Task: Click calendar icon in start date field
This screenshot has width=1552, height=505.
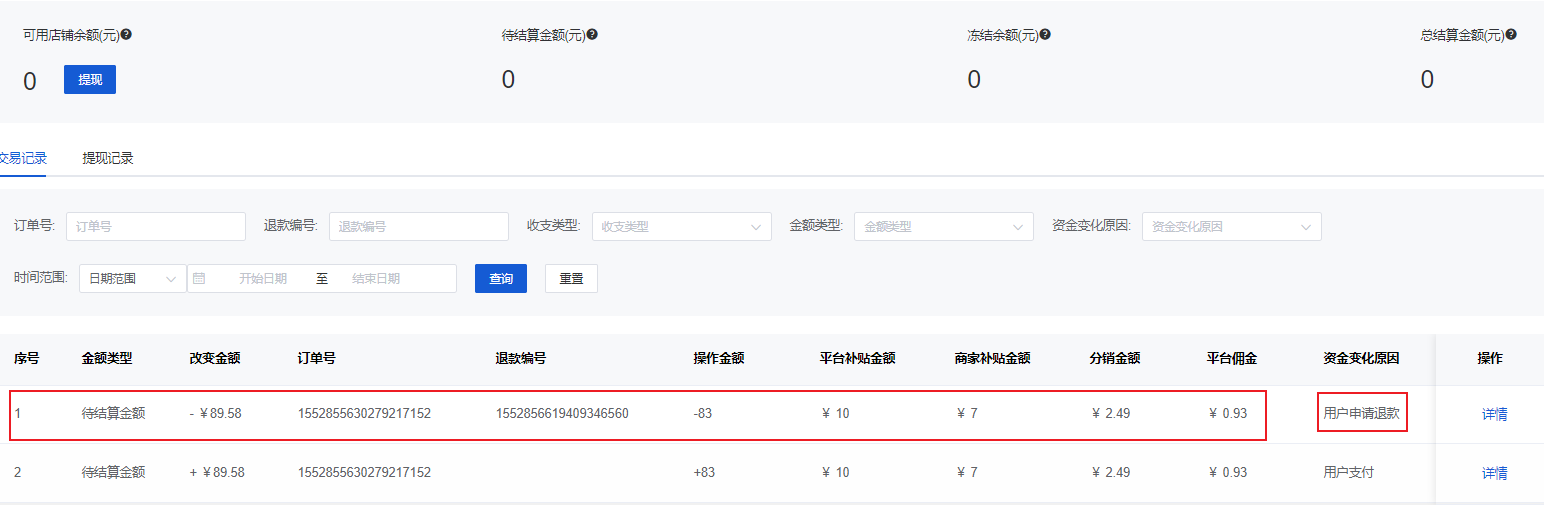Action: pyautogui.click(x=199, y=278)
